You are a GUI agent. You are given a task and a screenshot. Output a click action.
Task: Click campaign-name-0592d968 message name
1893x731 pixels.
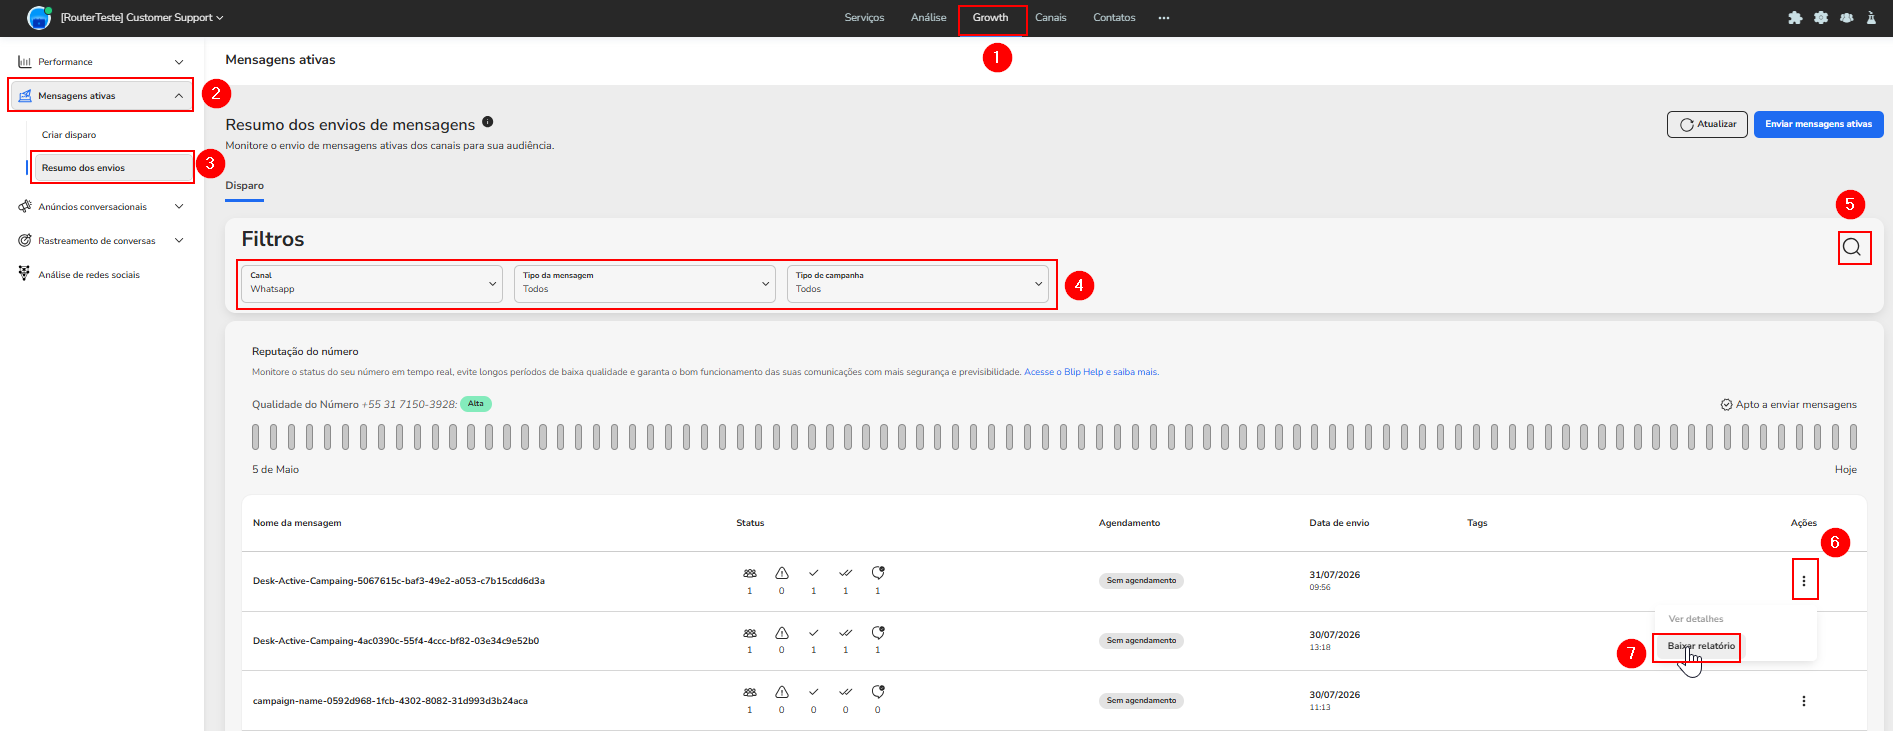click(x=390, y=701)
